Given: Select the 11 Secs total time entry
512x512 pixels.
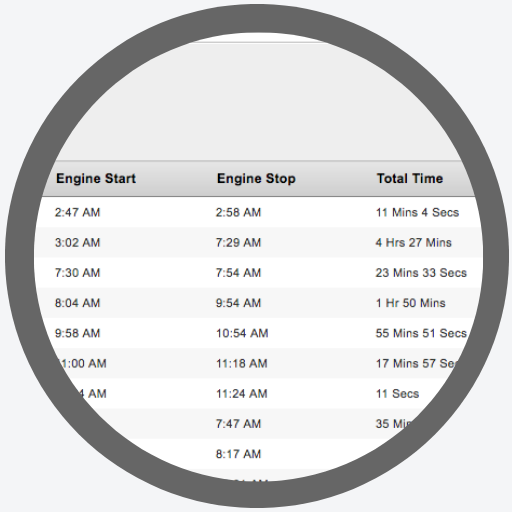Looking at the screenshot, I should (397, 394).
